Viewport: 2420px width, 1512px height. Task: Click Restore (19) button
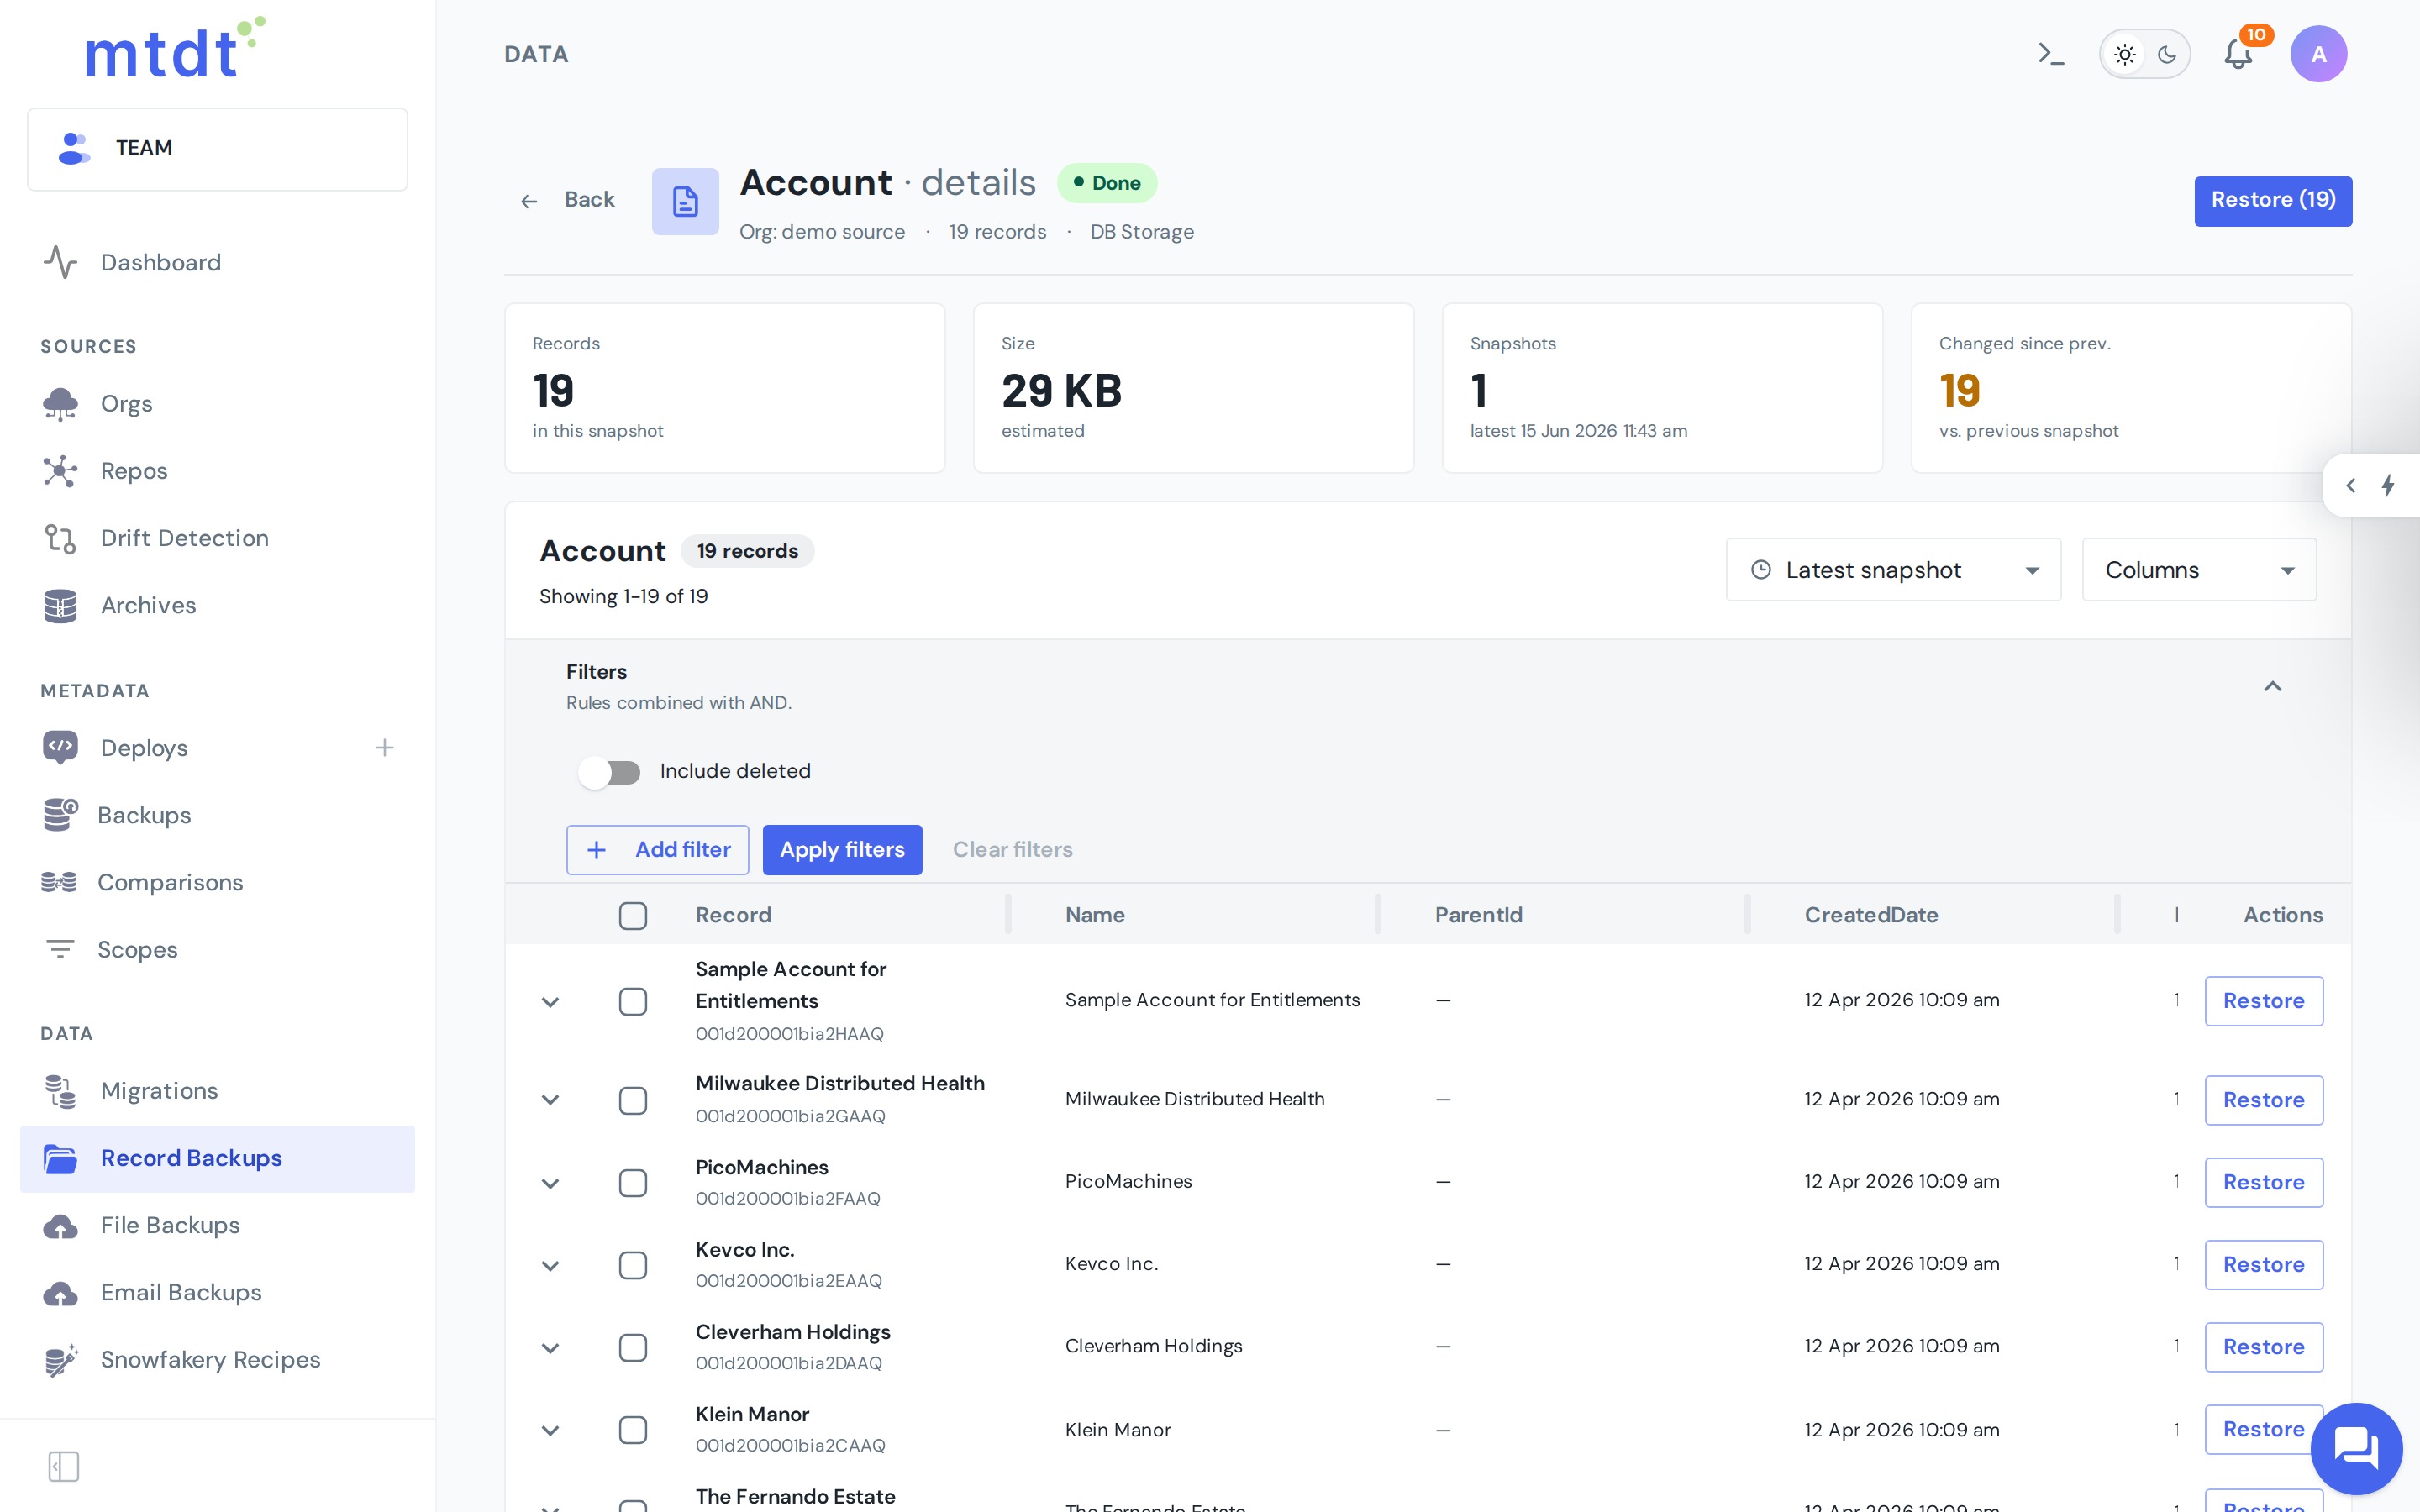[x=2272, y=201]
